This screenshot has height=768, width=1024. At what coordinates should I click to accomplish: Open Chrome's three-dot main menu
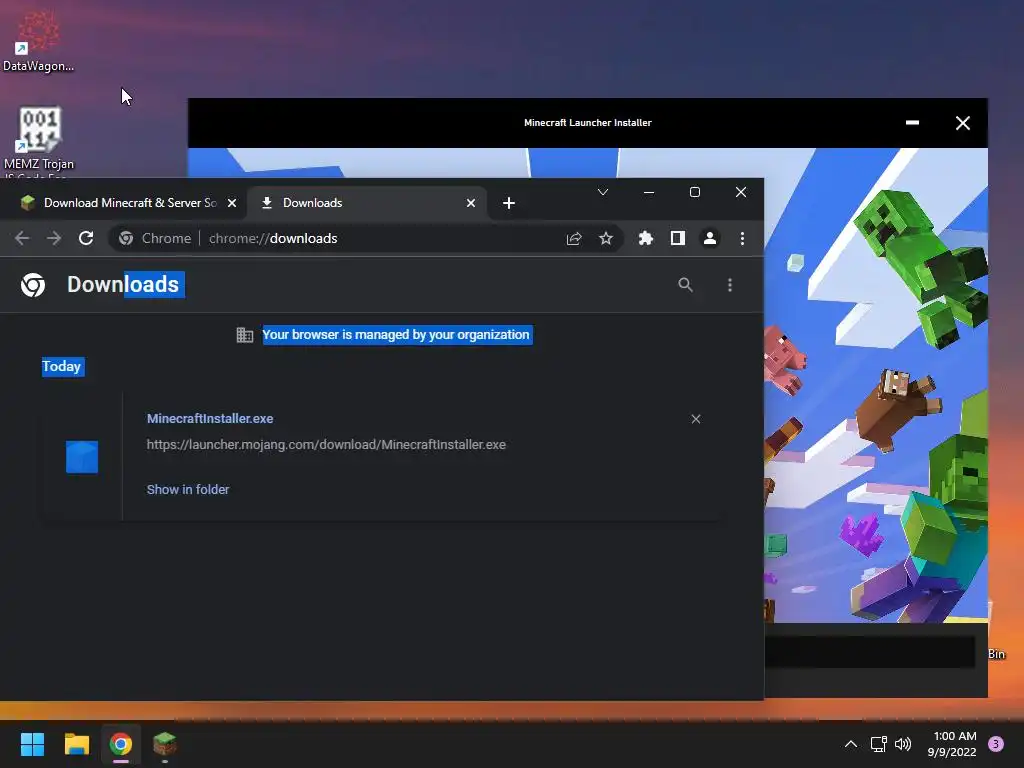coord(743,238)
